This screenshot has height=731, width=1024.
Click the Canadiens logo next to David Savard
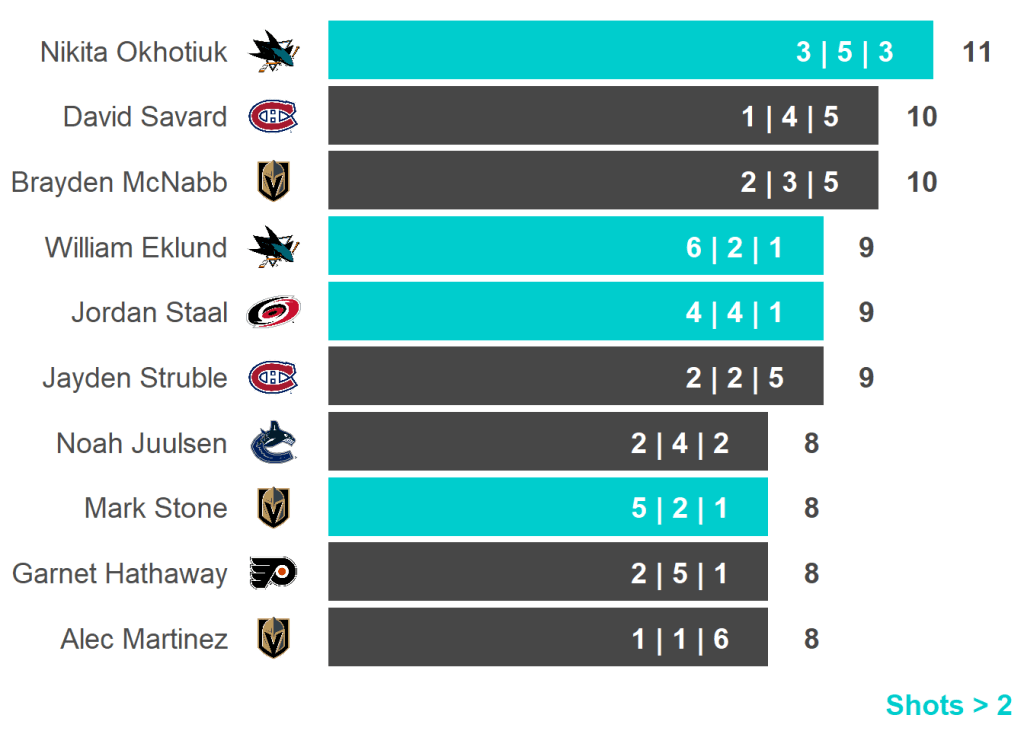click(x=273, y=117)
